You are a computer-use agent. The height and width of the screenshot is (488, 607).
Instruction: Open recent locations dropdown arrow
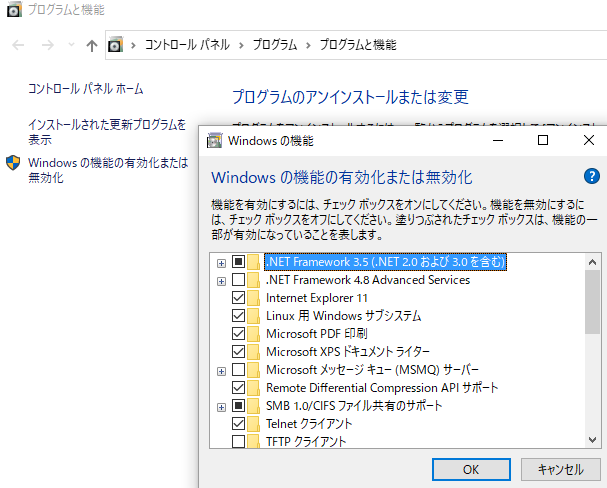71,45
